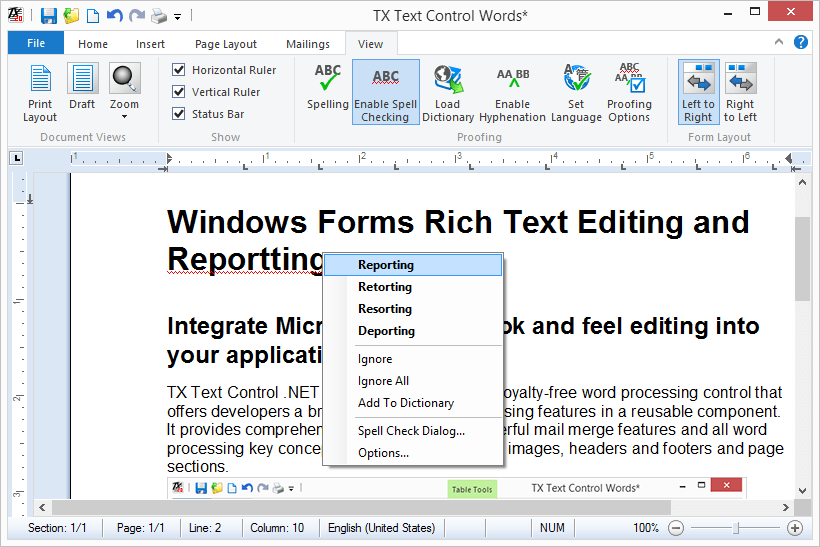Select Add To Dictionary menu entry
The width and height of the screenshot is (820, 547).
coord(406,403)
